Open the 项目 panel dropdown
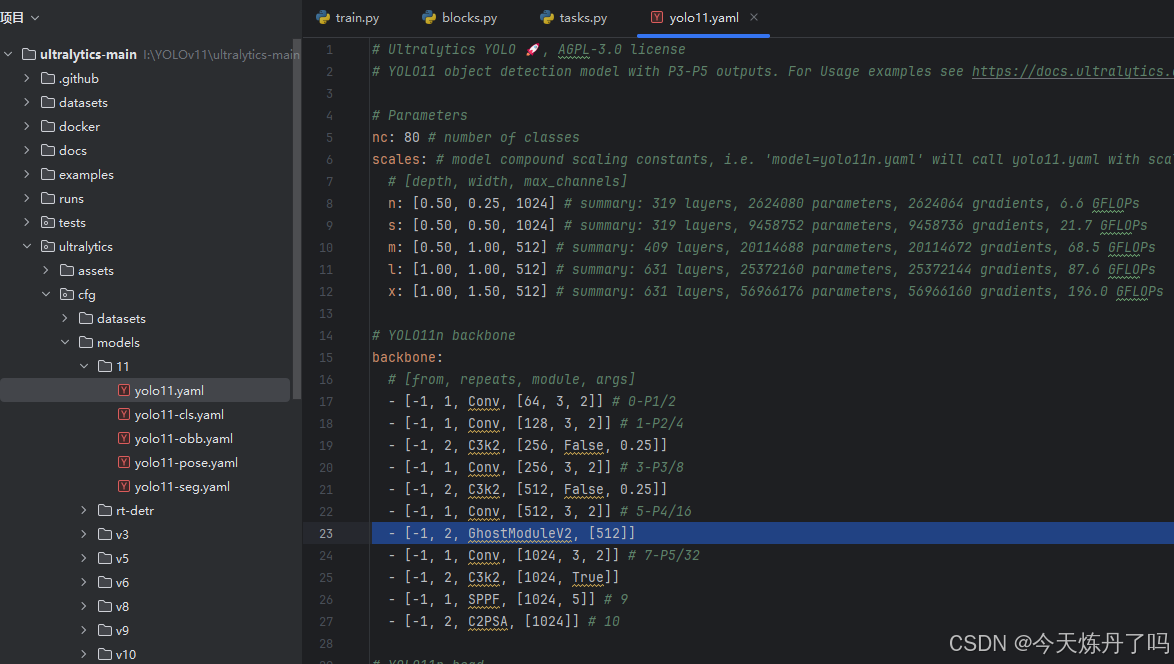 (x=33, y=16)
